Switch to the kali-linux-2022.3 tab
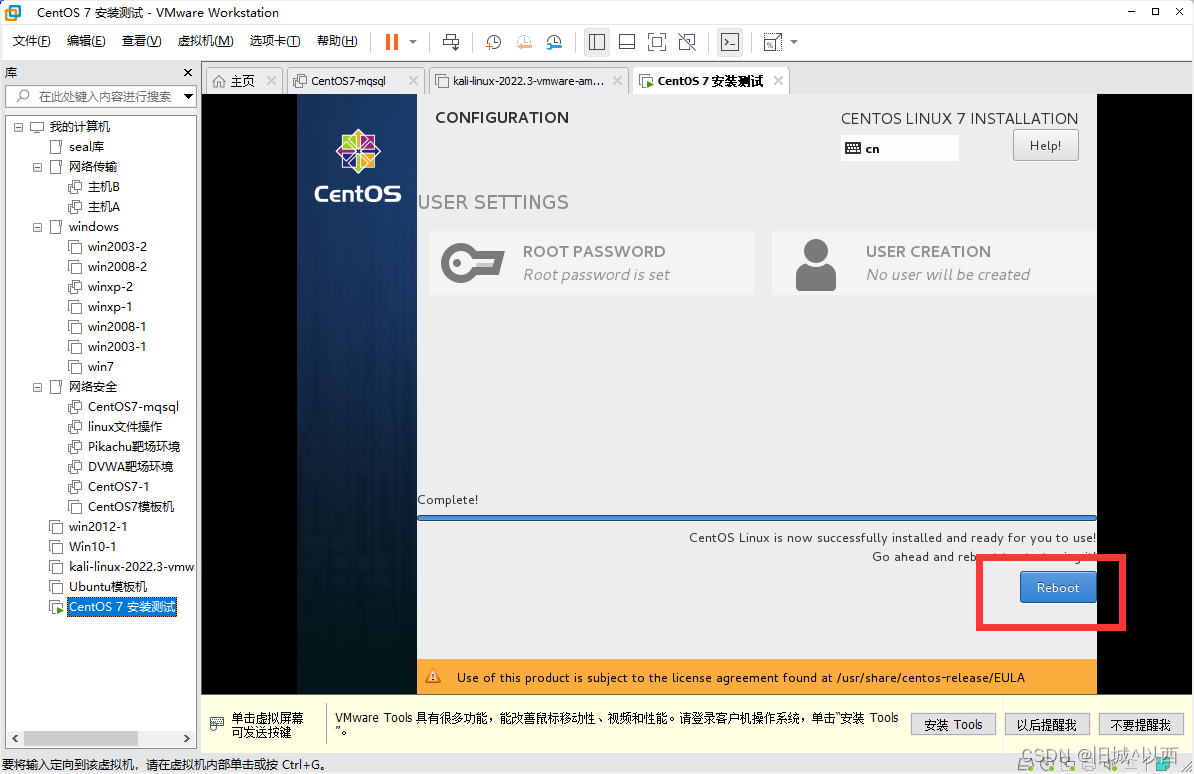The image size is (1194, 774). click(528, 81)
